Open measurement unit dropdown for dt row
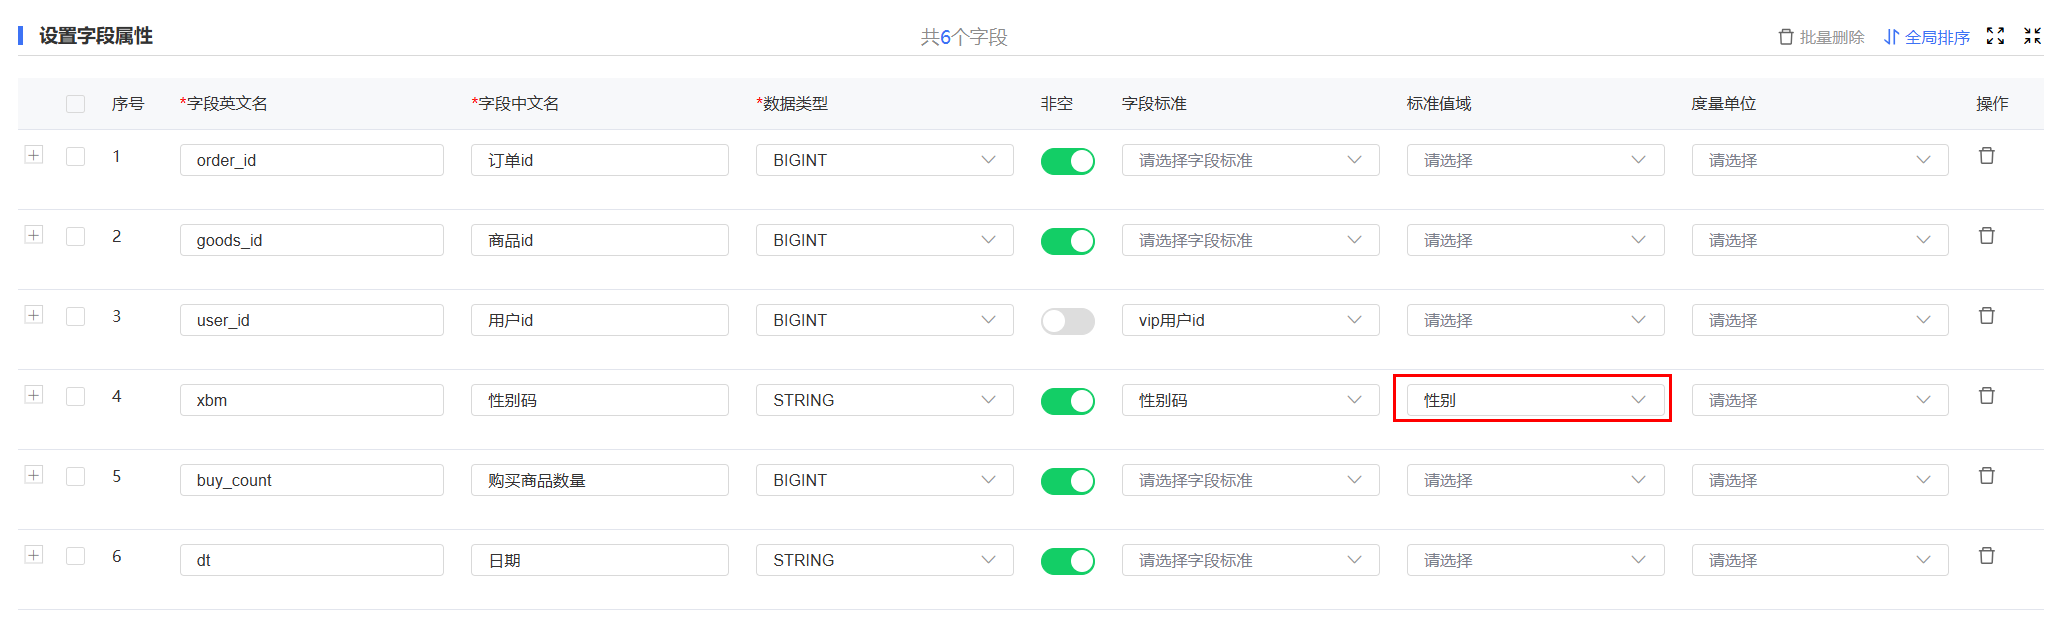The image size is (2061, 642). tap(1820, 560)
